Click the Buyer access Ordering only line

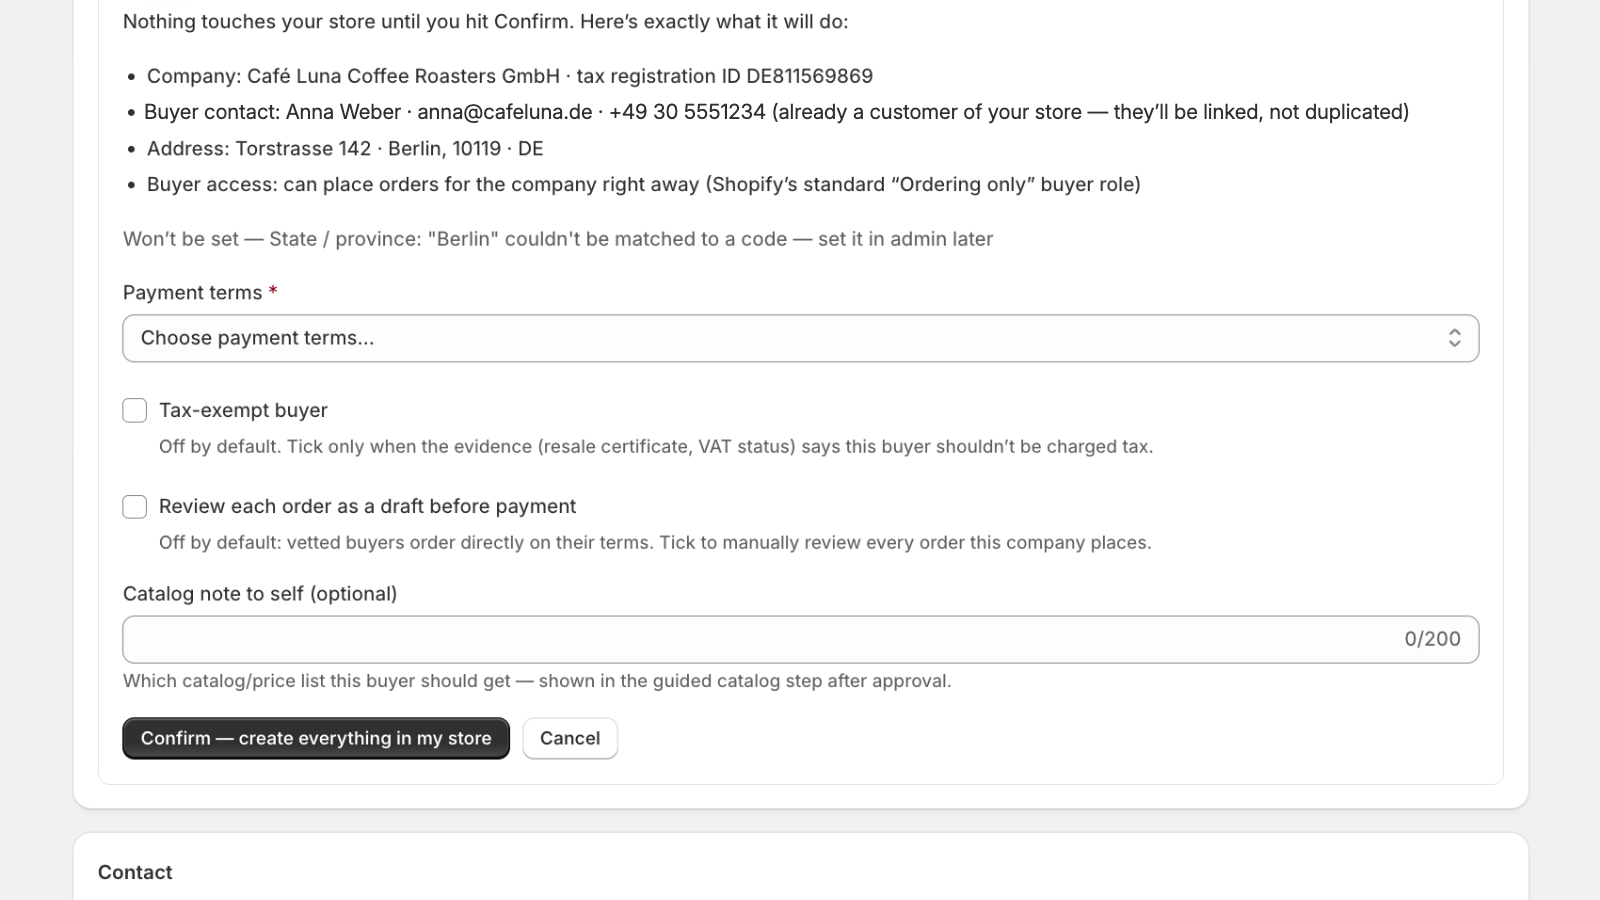(644, 184)
